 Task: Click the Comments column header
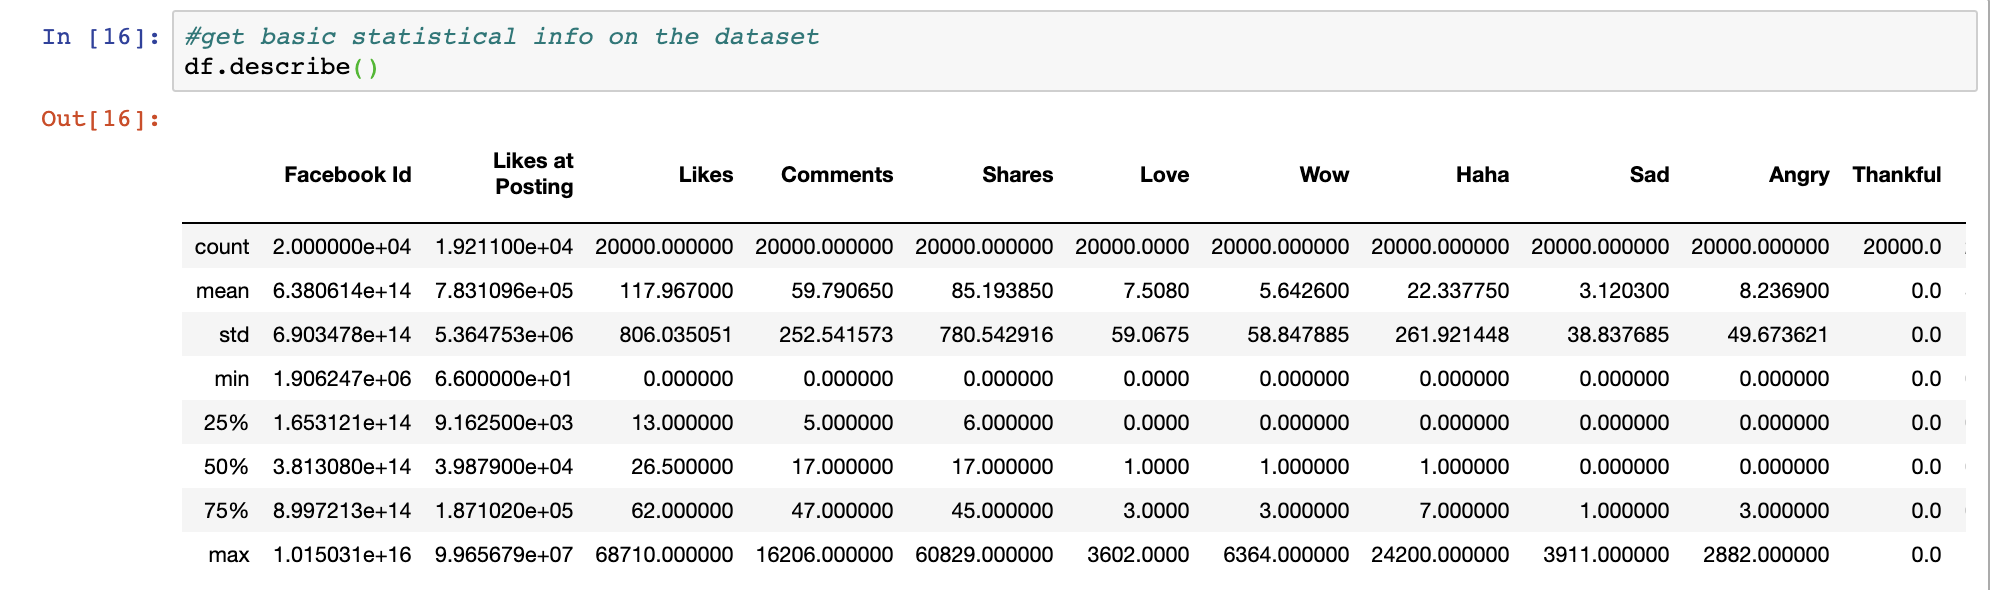pos(836,175)
